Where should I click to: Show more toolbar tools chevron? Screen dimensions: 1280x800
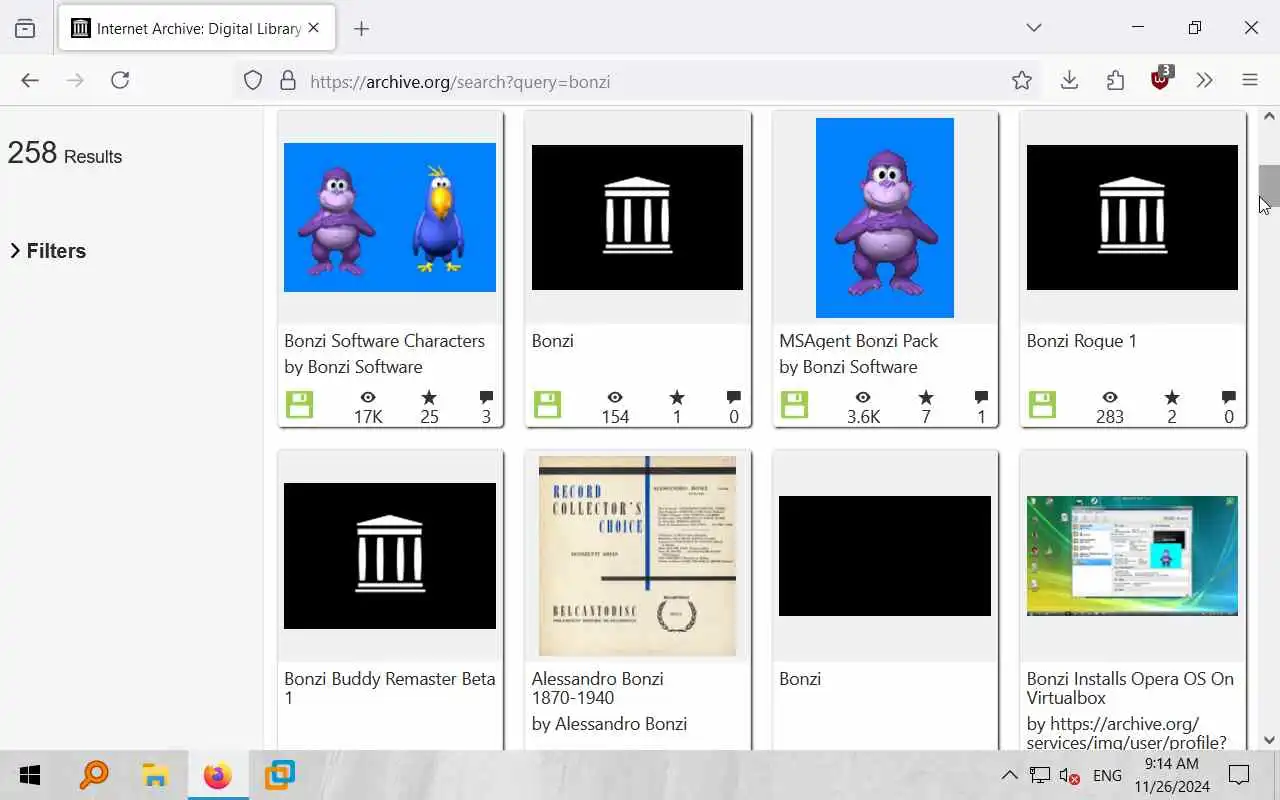tap(1204, 80)
